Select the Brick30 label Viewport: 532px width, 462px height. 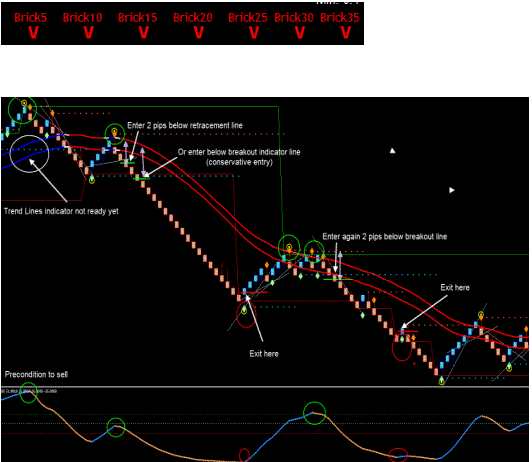tap(294, 18)
